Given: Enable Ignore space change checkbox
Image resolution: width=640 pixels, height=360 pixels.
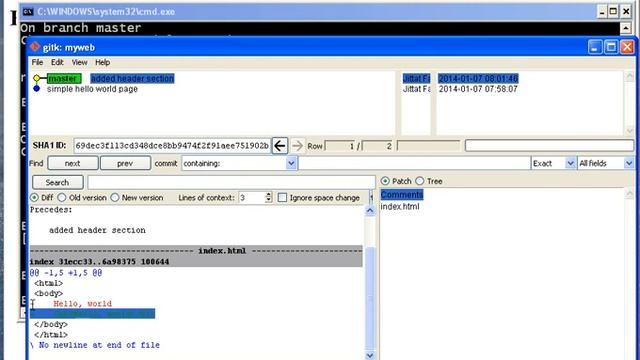Looking at the screenshot, I should [x=282, y=198].
